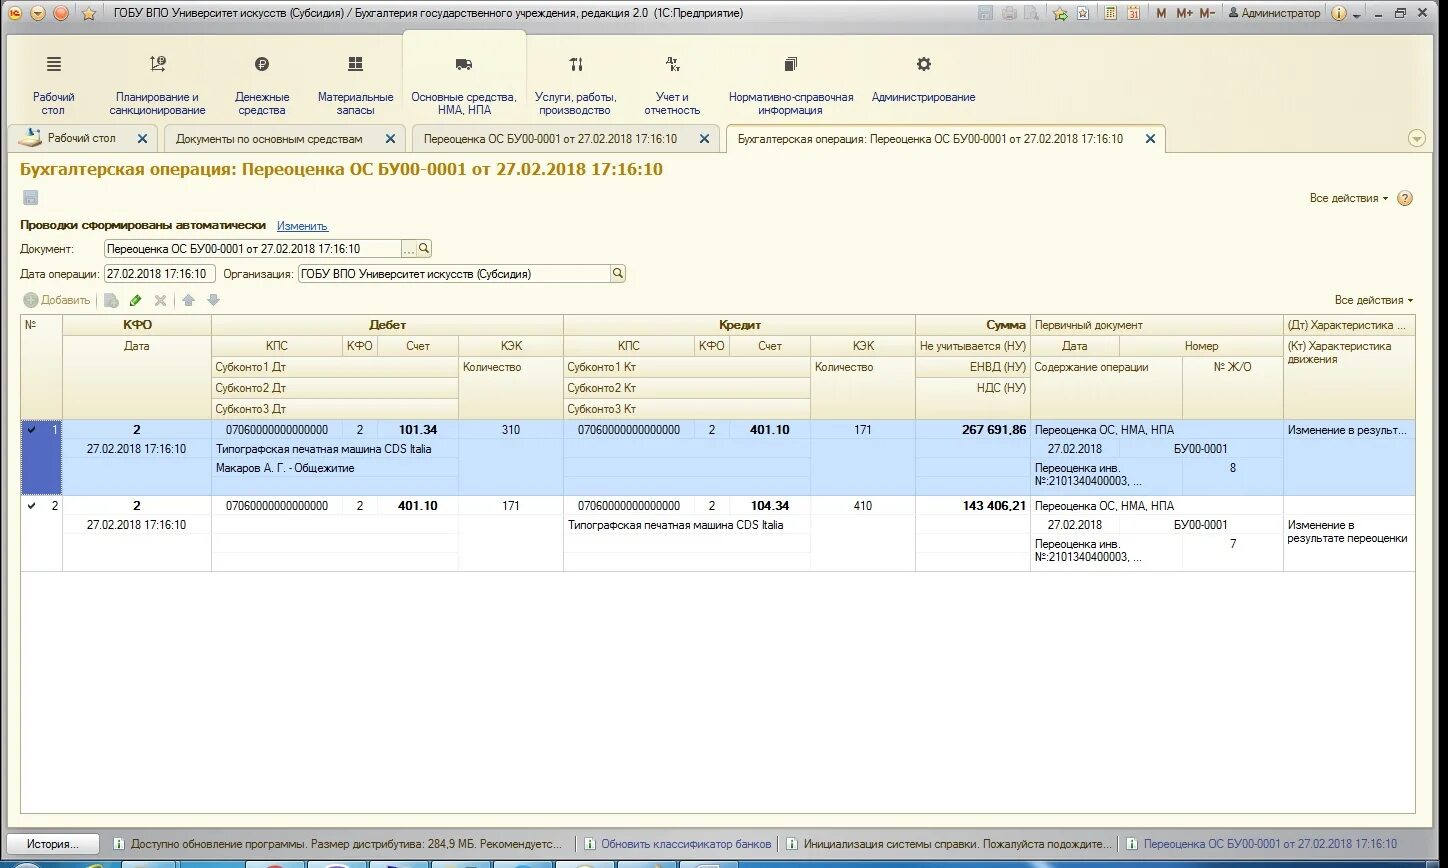The height and width of the screenshot is (868, 1448).
Task: Open the Денежные средства section
Action: click(x=262, y=87)
